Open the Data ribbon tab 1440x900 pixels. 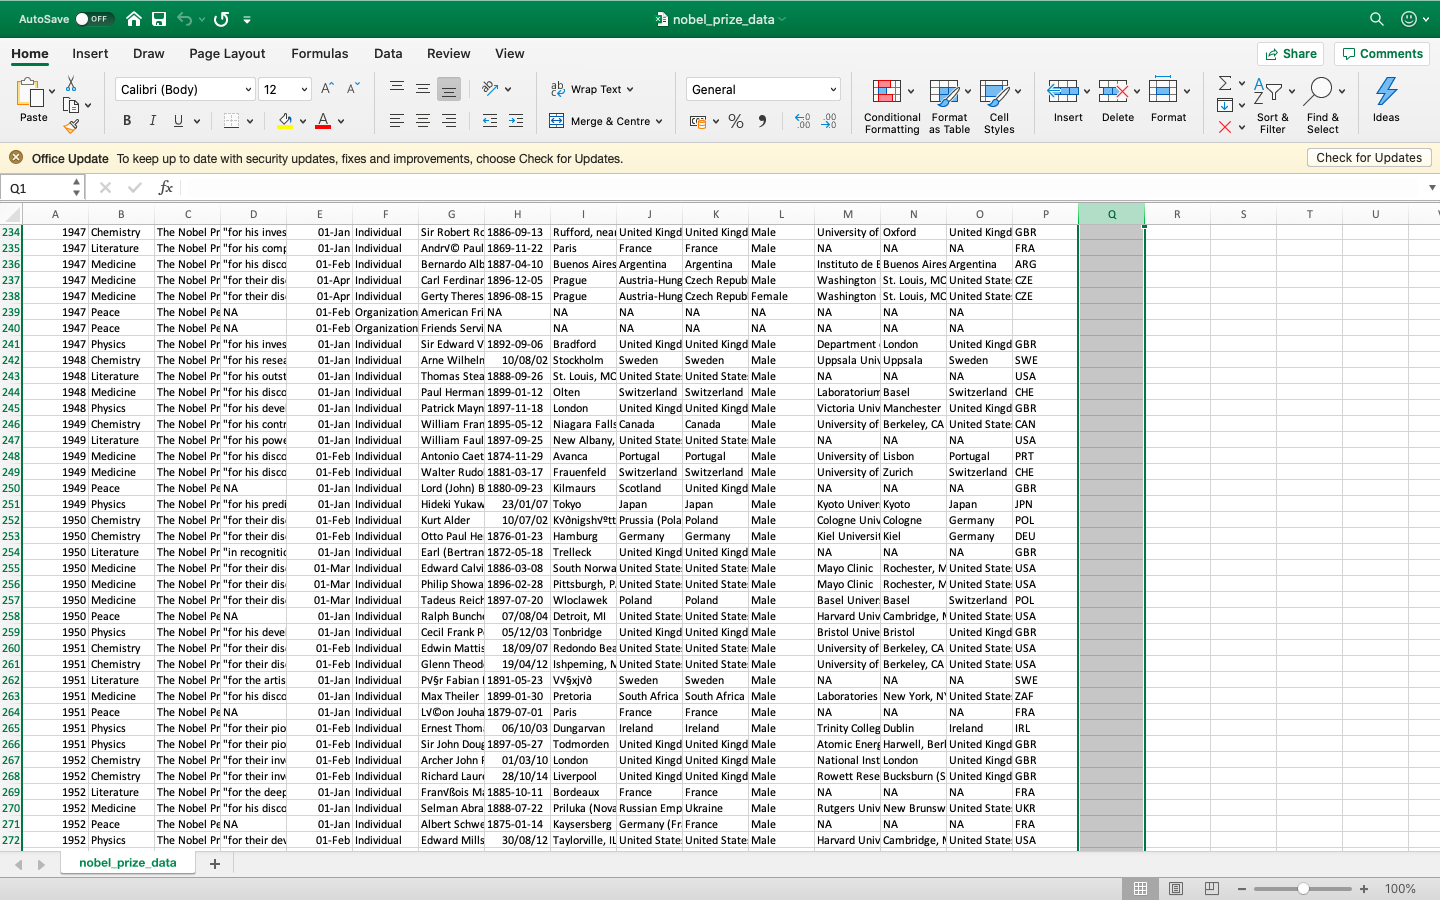pyautogui.click(x=388, y=54)
